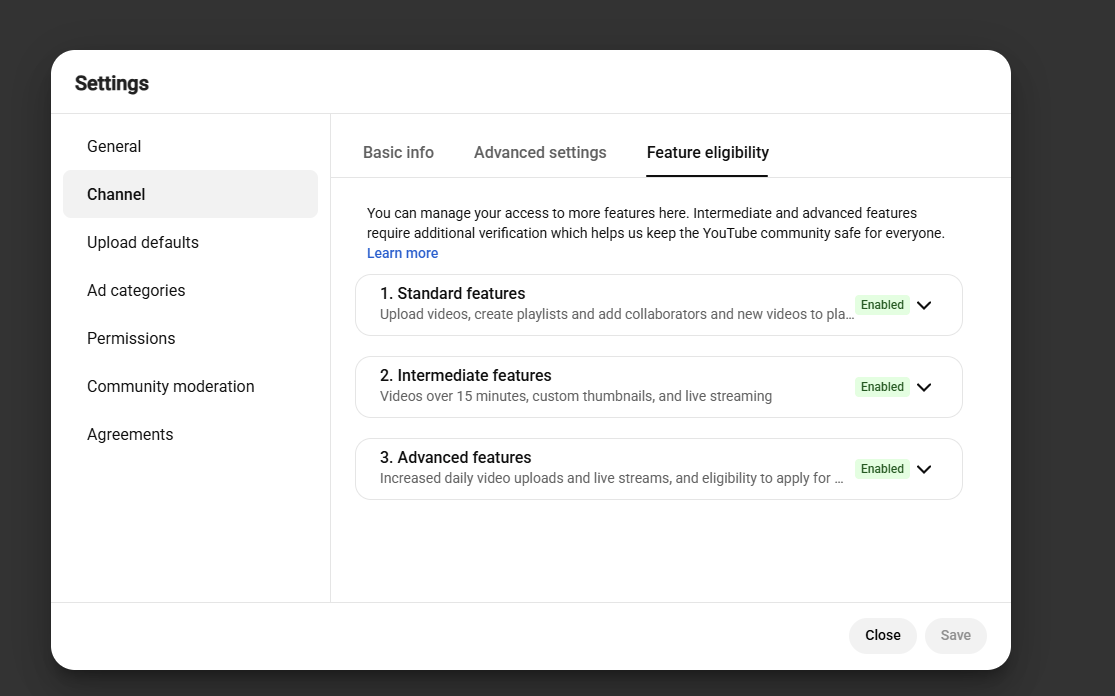Viewport: 1115px width, 696px height.
Task: Click the Settings dialog title
Action: click(112, 83)
